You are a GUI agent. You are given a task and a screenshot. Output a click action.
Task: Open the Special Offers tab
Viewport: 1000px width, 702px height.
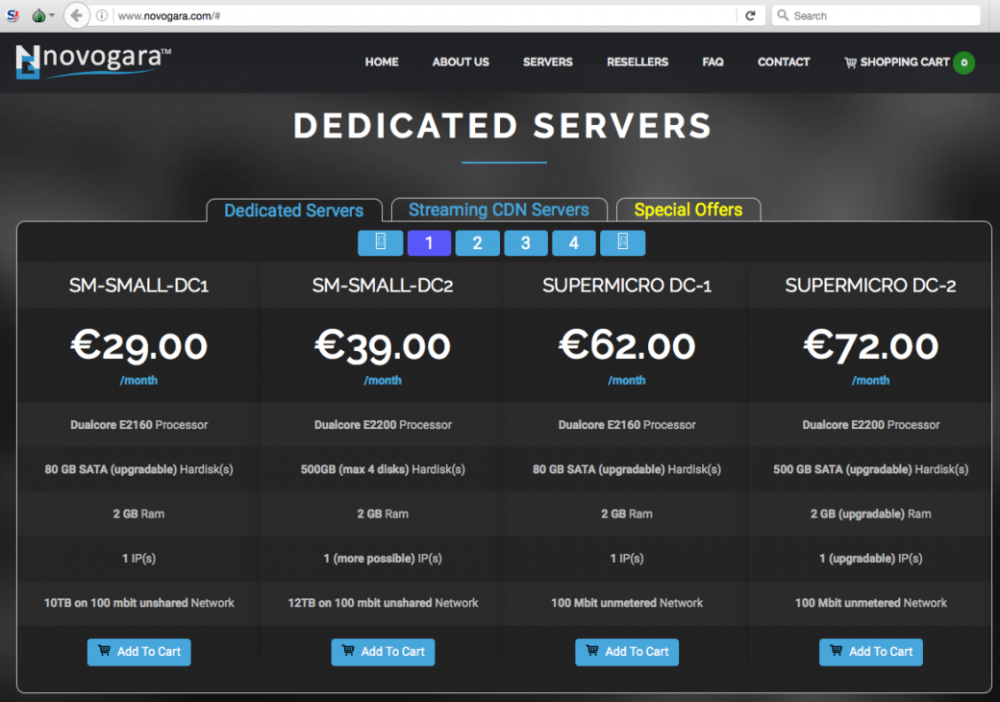coord(688,210)
